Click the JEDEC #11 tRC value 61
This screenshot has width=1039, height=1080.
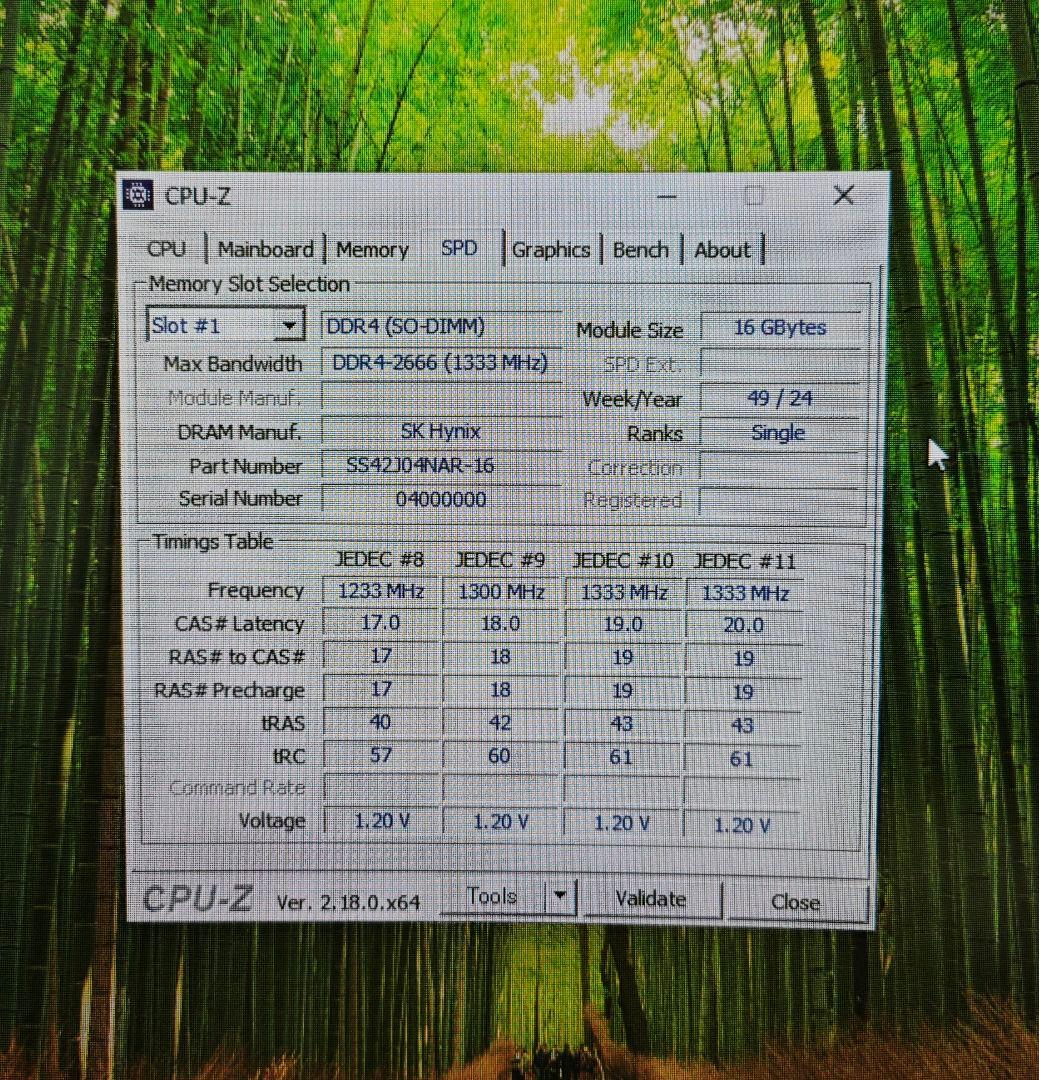click(x=741, y=759)
